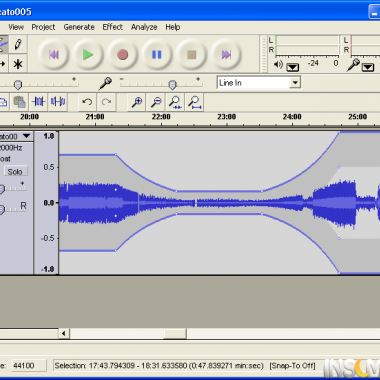
Task: Click the project rate 44100 field
Action: (x=28, y=366)
